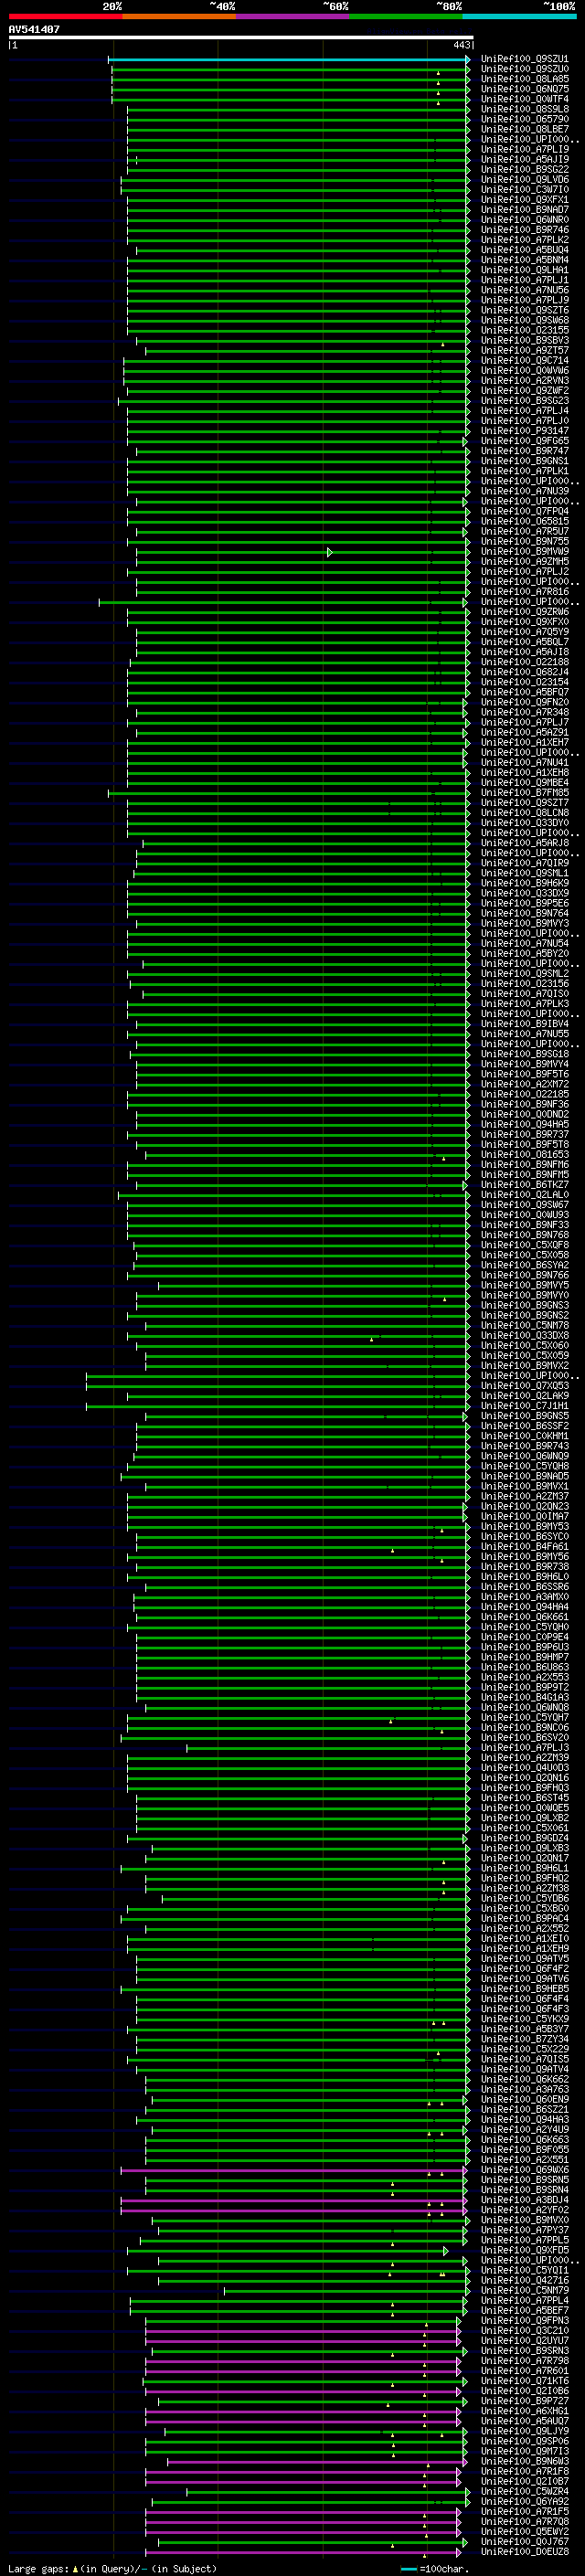
Task: Select label UniRef100_A5BUQ4
Action: [525, 250]
